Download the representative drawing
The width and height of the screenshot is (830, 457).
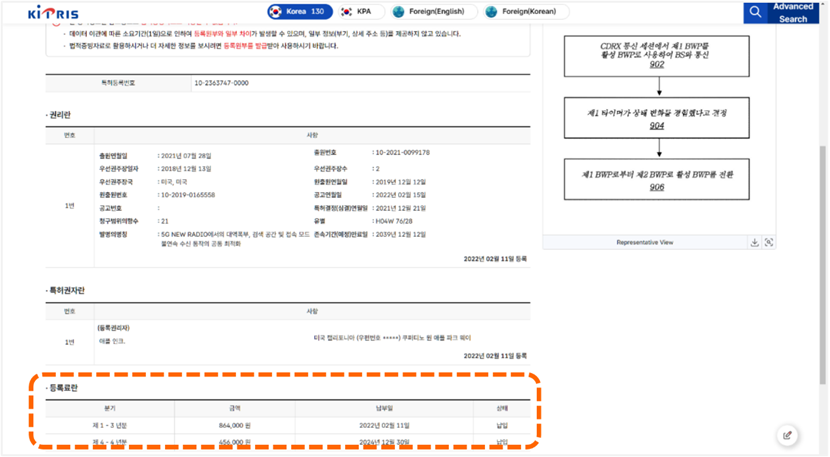(x=754, y=242)
